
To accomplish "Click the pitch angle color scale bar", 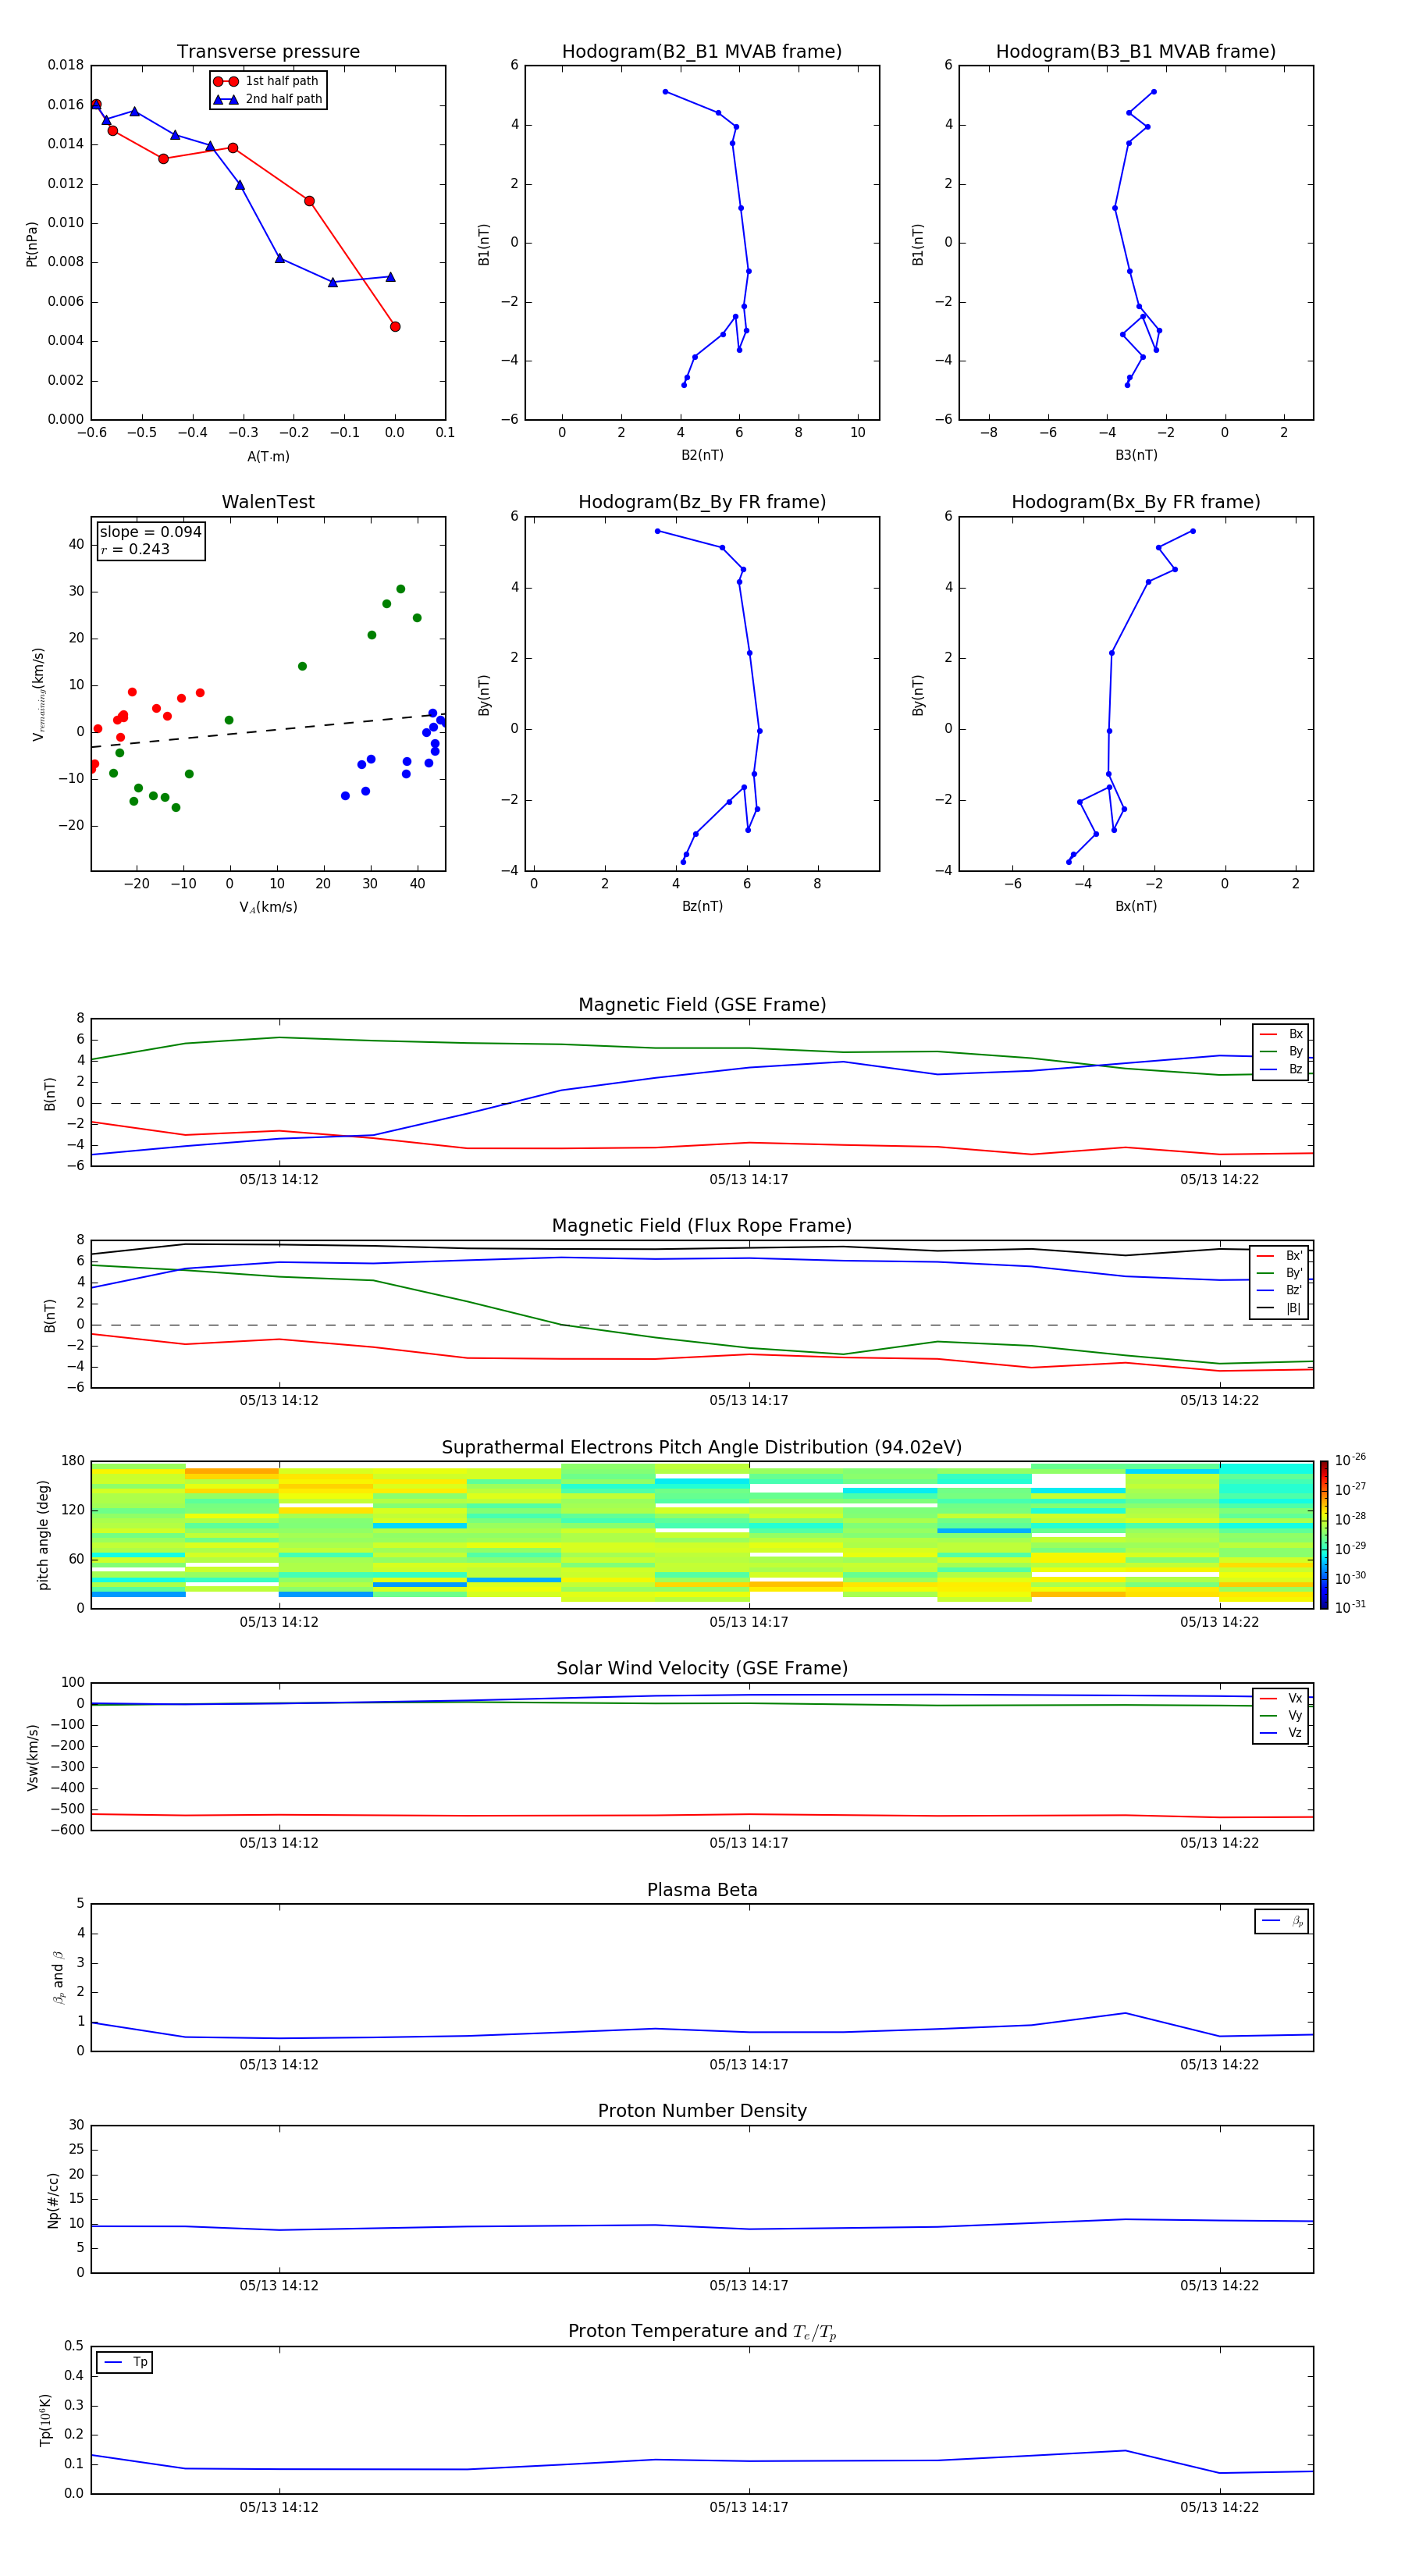I will (x=1324, y=1535).
